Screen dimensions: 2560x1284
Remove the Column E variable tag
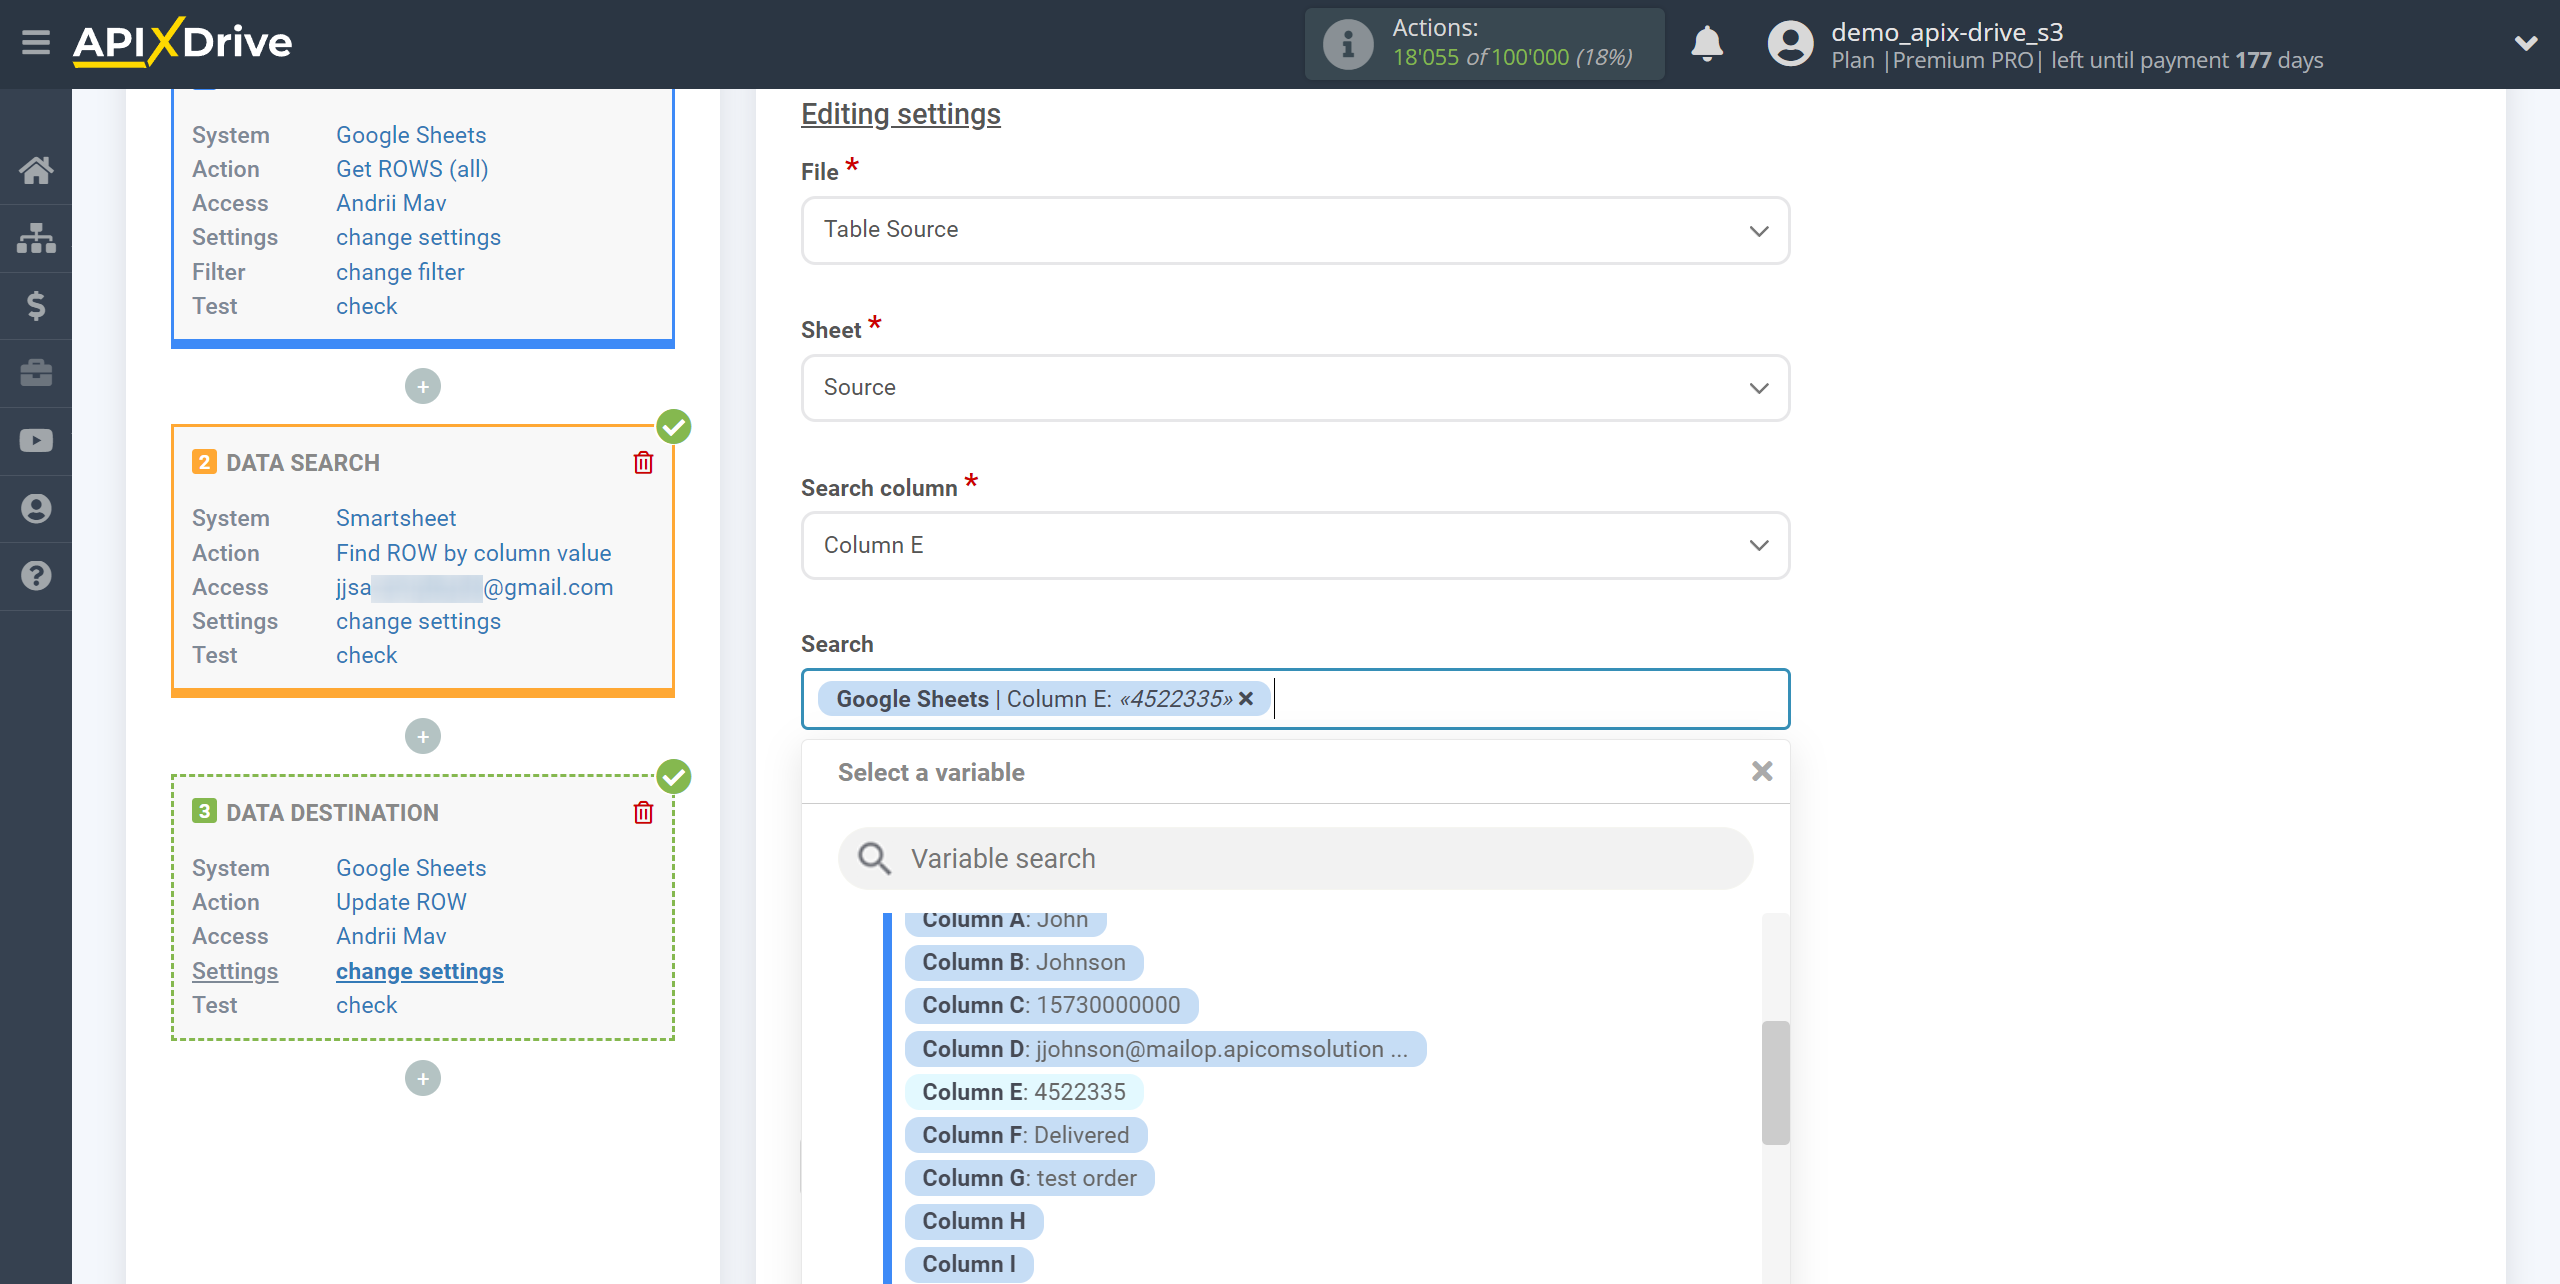coord(1246,699)
